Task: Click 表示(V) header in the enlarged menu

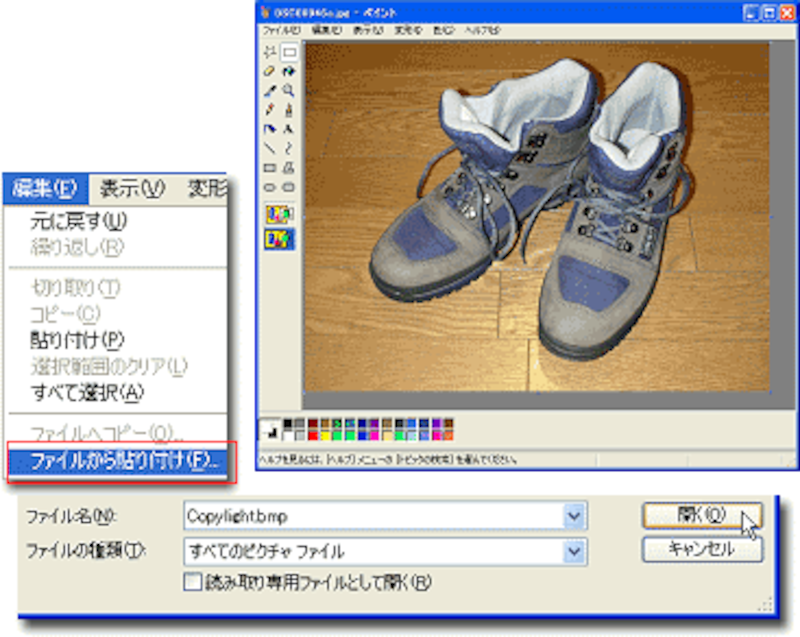Action: click(133, 189)
